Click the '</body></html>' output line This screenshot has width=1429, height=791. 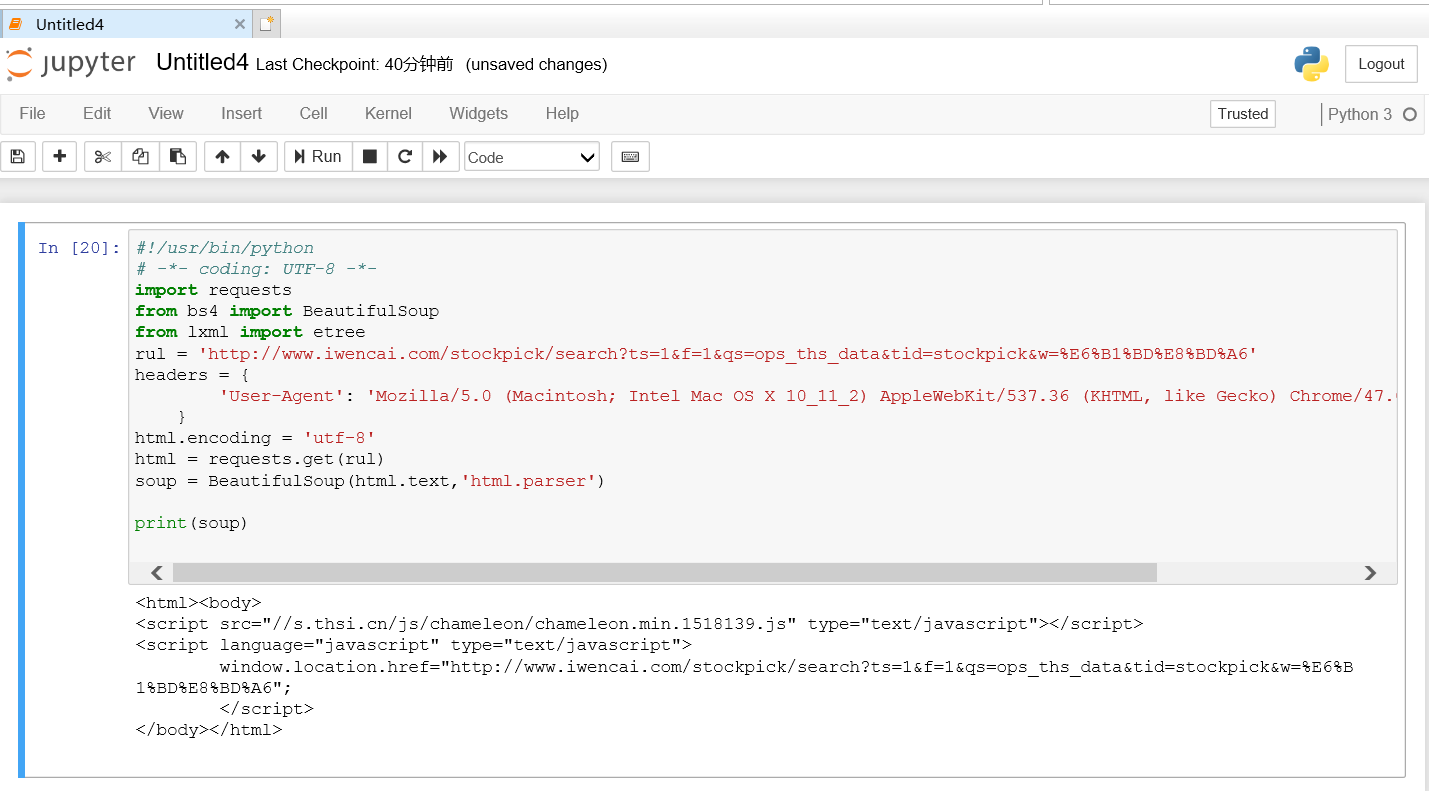click(209, 730)
